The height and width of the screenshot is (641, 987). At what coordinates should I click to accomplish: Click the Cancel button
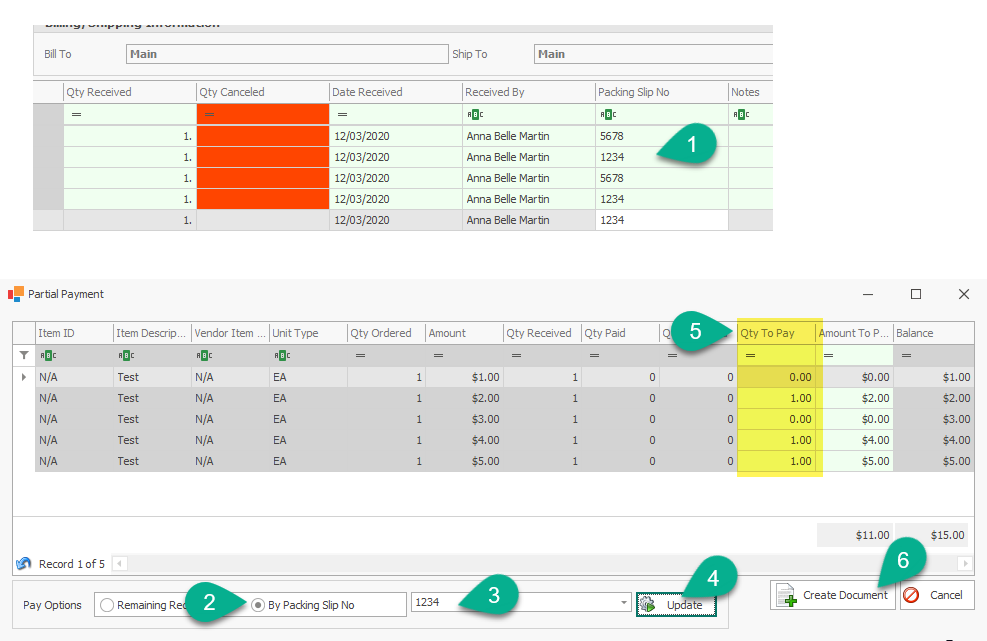[937, 595]
